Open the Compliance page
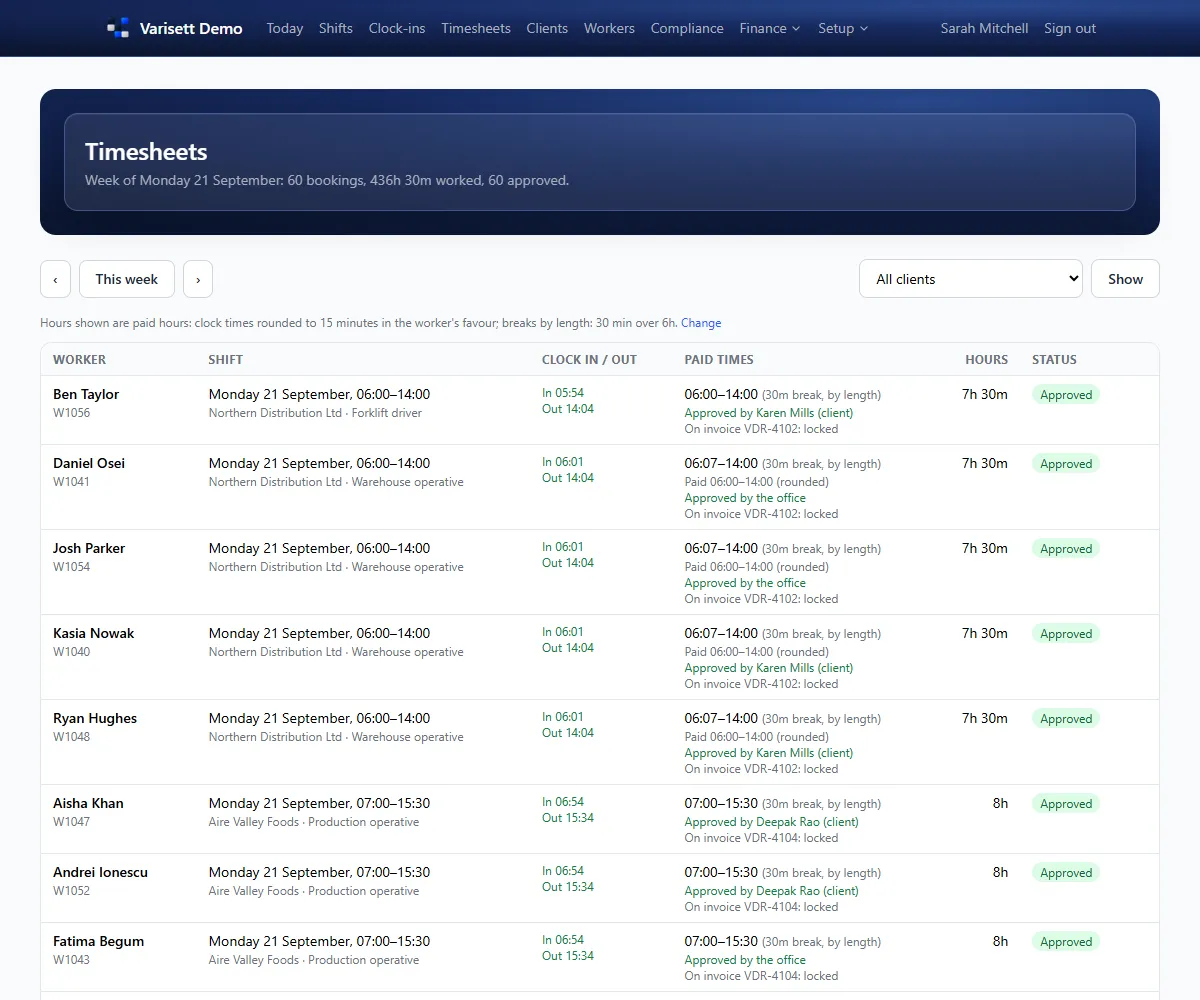The height and width of the screenshot is (1000, 1200). tap(687, 28)
